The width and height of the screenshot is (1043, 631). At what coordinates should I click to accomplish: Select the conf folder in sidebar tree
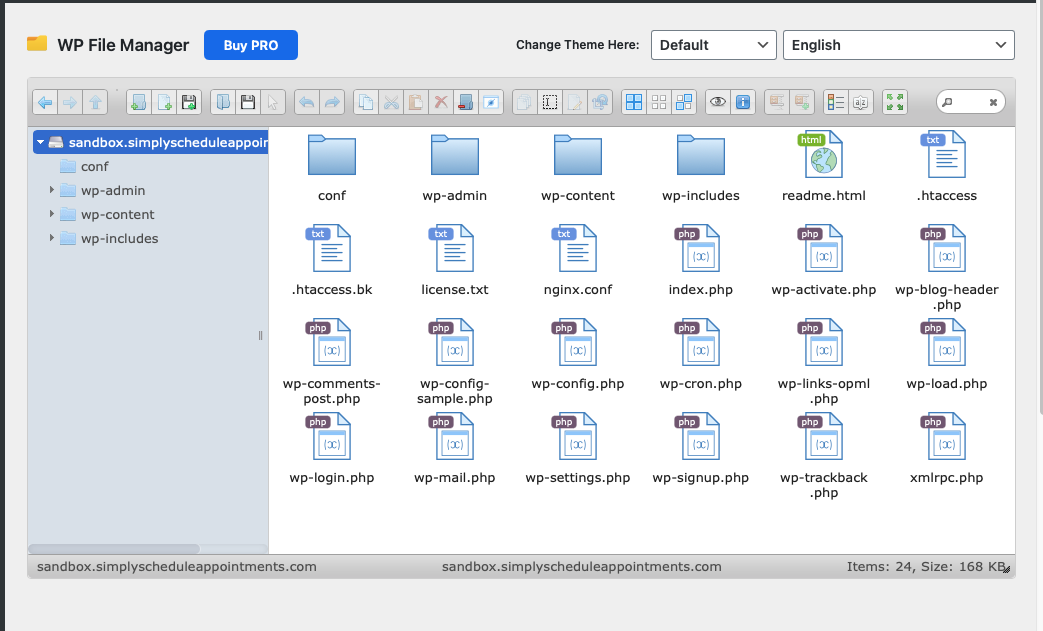pos(94,166)
